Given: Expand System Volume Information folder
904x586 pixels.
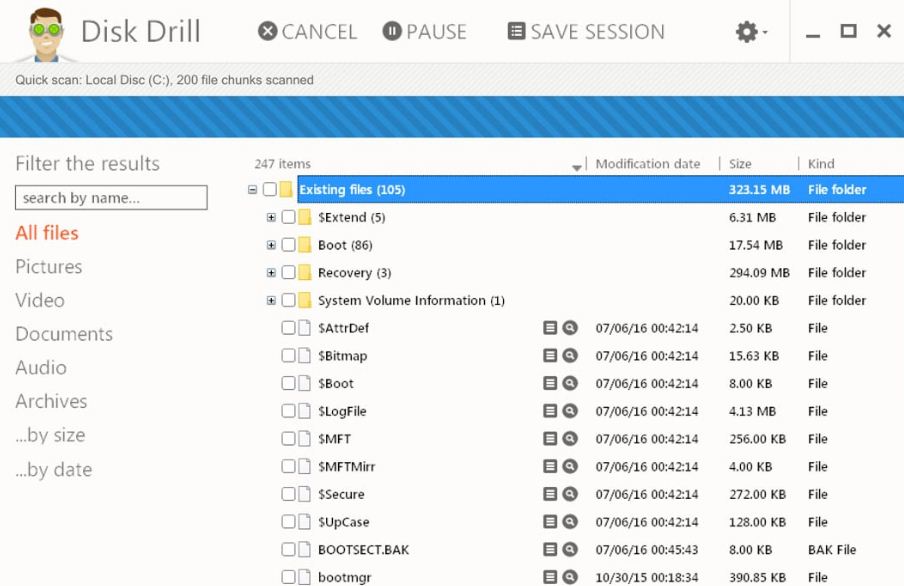Looking at the screenshot, I should pos(271,300).
